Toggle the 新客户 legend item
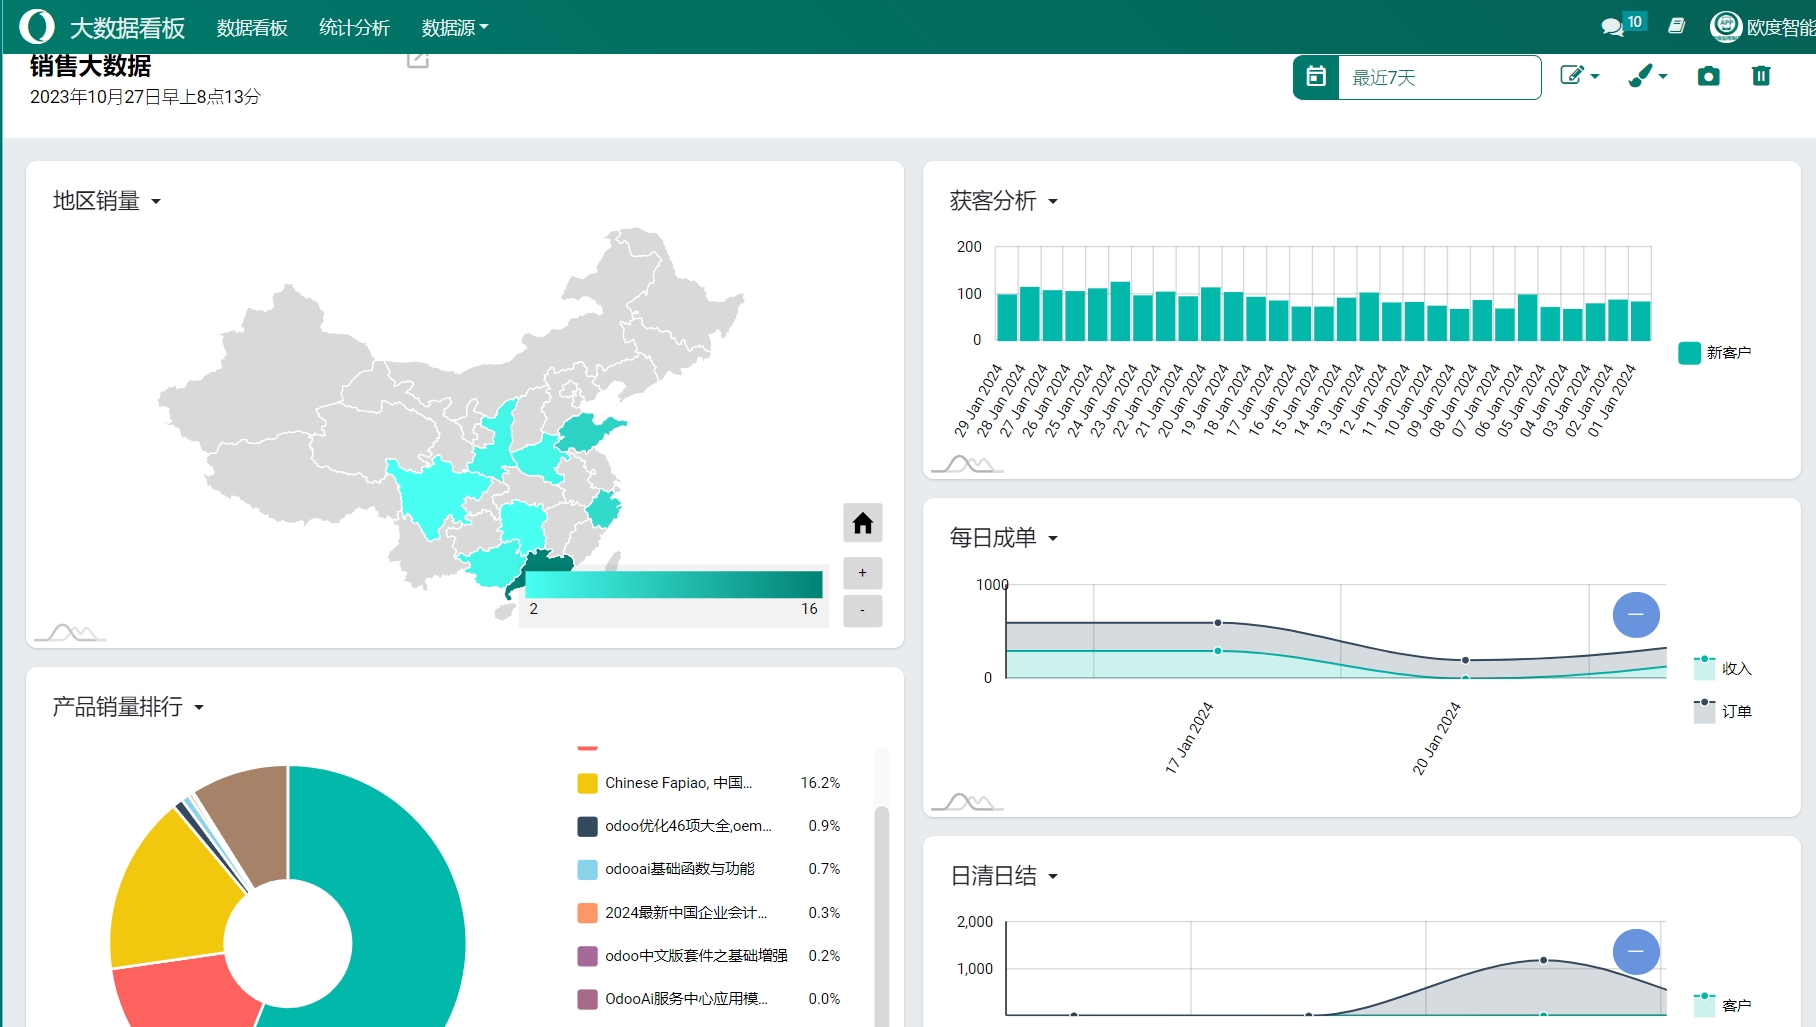 tap(1714, 353)
